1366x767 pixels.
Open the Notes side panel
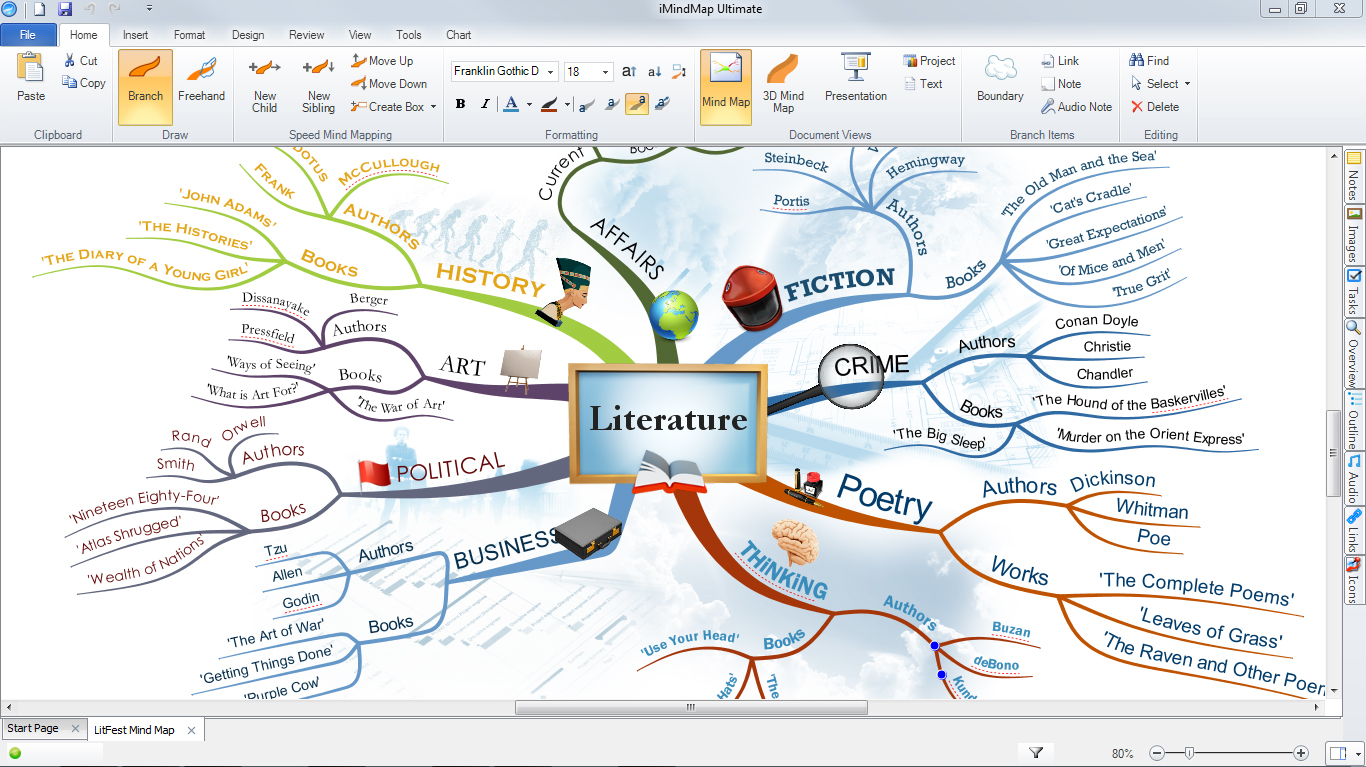click(x=1355, y=176)
